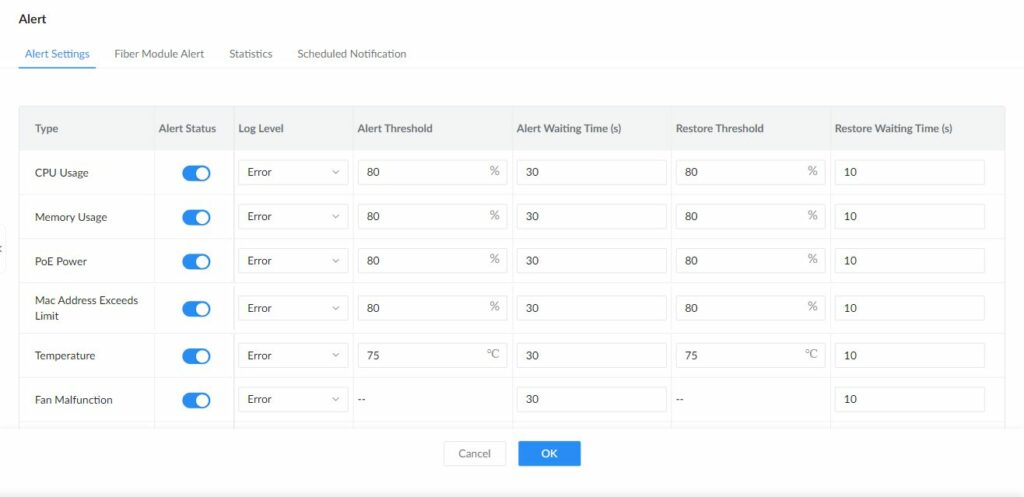Expand the PoE Power Log Level dropdown
1024x497 pixels.
click(x=293, y=261)
